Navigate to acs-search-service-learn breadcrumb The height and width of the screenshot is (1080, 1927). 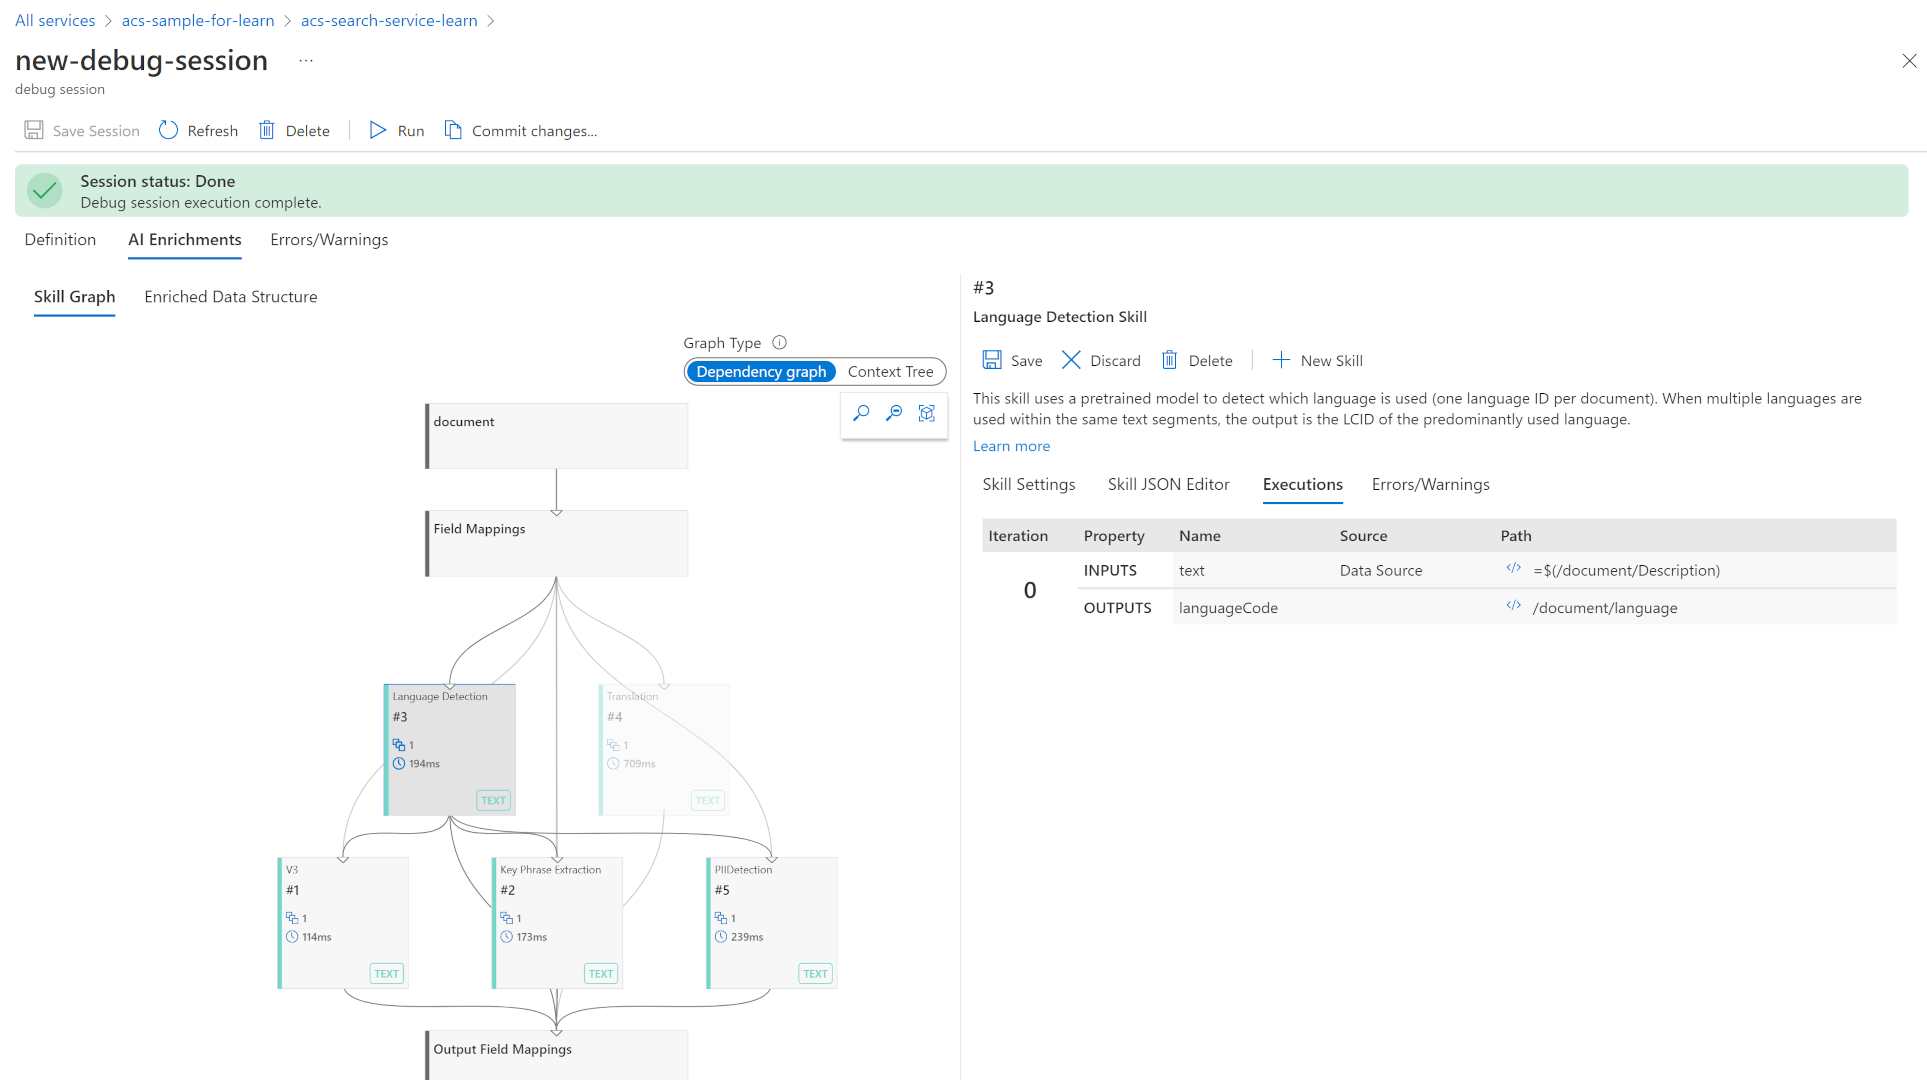[388, 20]
